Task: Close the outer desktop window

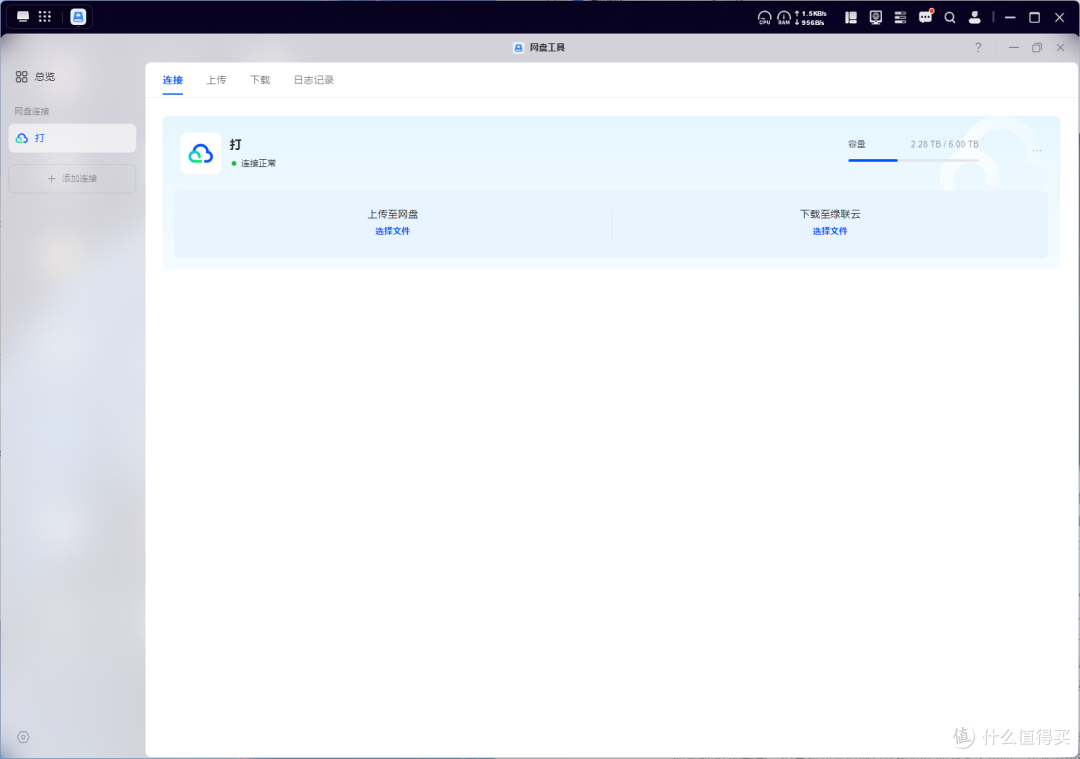Action: [x=1059, y=17]
